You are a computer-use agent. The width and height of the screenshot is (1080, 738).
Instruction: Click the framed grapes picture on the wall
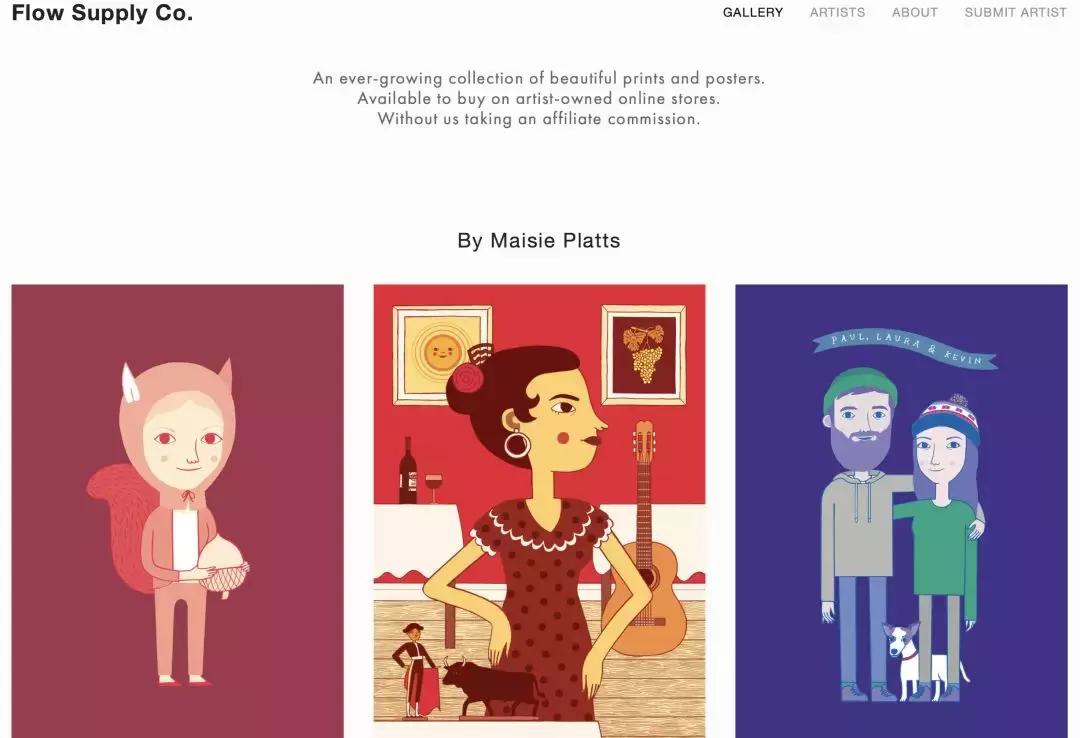643,353
